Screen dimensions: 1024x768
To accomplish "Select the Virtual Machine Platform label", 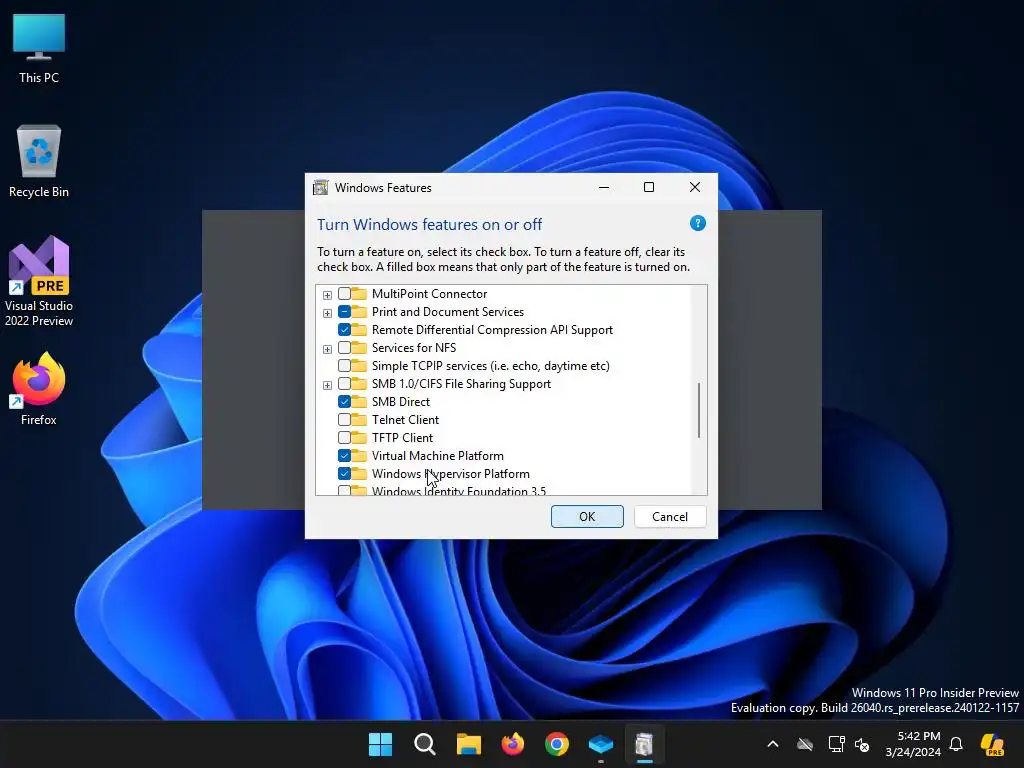I will (x=438, y=456).
